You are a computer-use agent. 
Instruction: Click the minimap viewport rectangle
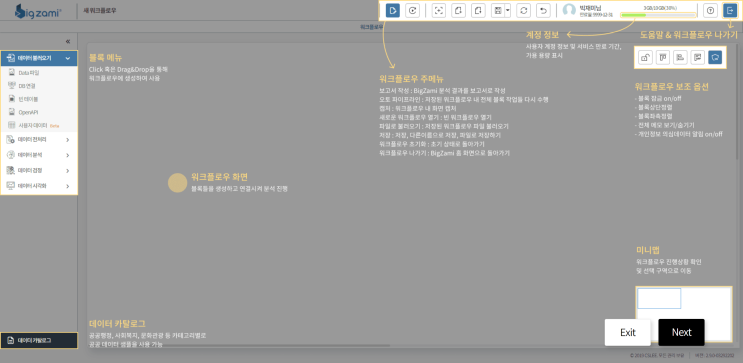(659, 299)
